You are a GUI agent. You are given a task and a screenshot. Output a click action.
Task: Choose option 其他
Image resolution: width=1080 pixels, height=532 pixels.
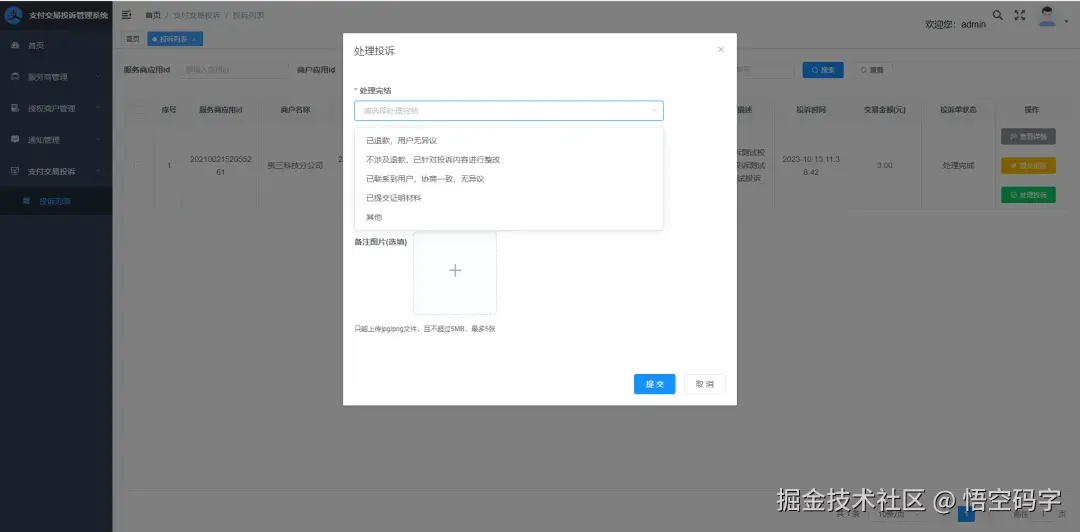pos(508,218)
